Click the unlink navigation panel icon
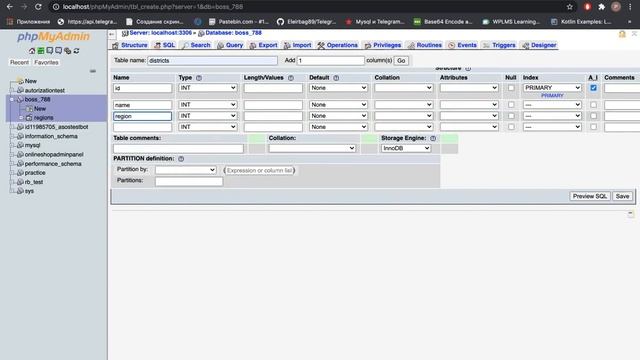Image resolution: width=640 pixels, height=360 pixels. [93, 71]
